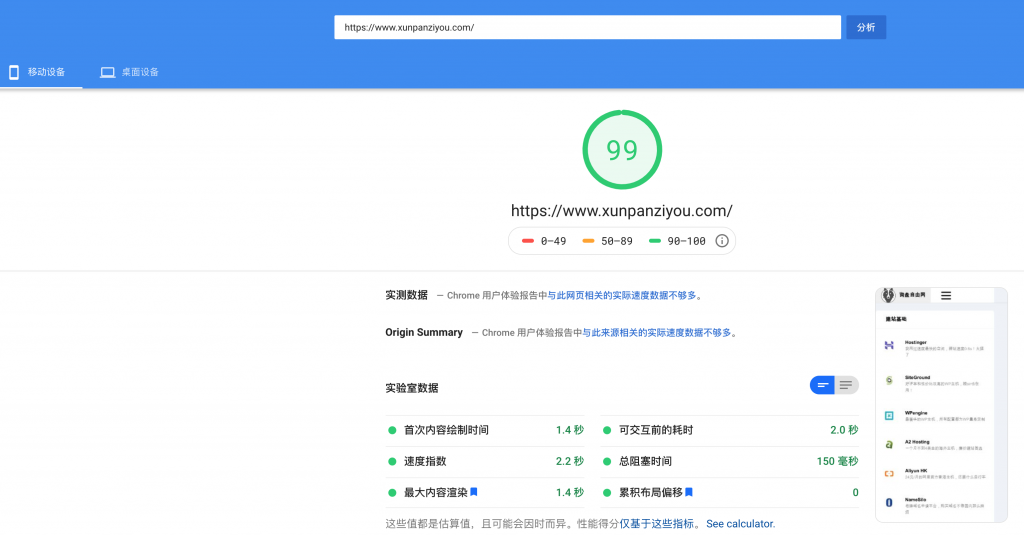This screenshot has height=536, width=1024.
Task: Click bookmark icon next to 累积布局偏移
Action: pyautogui.click(x=689, y=492)
